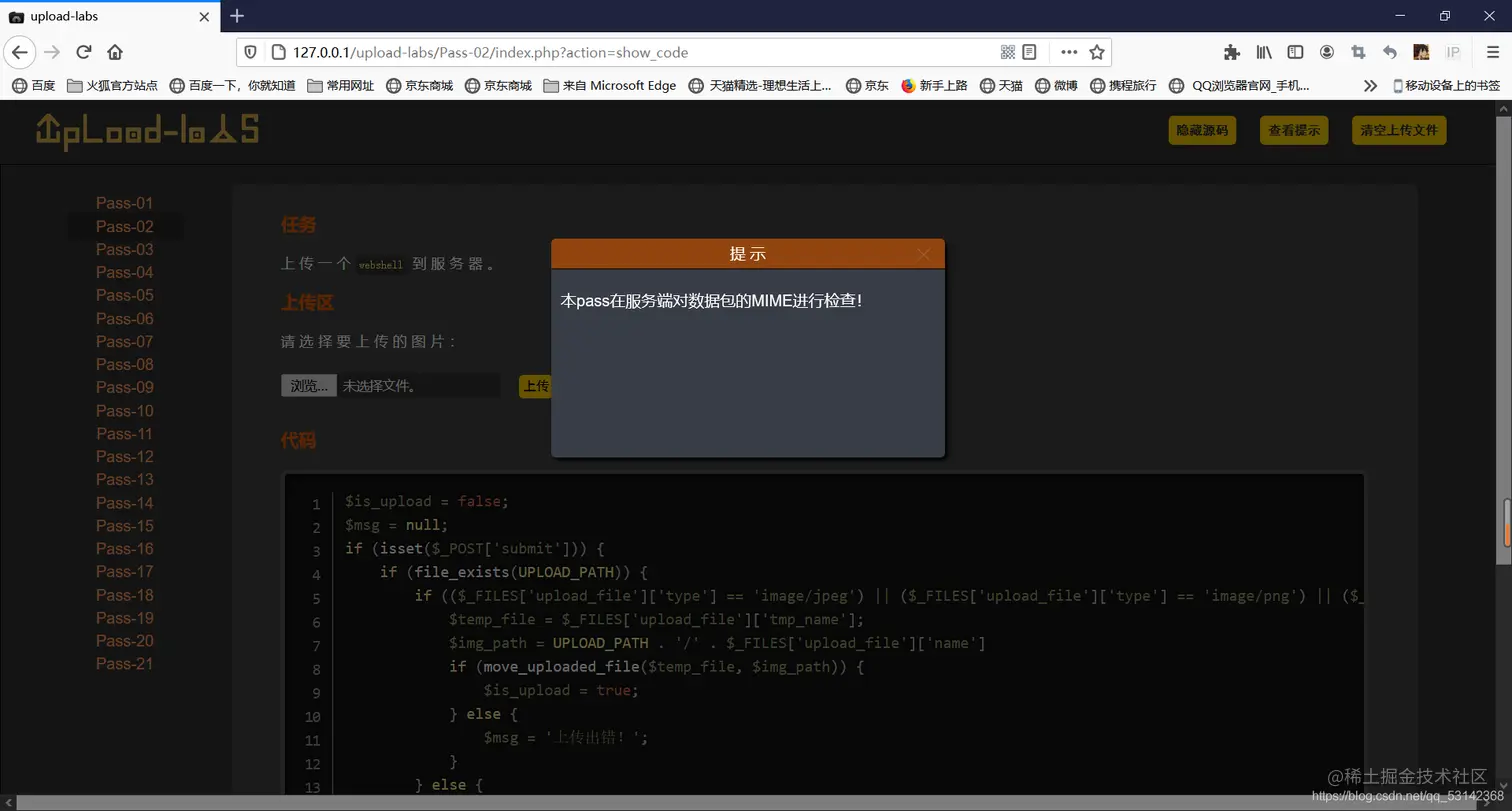Select Pass-05 in the sidebar
This screenshot has height=811, width=1512.
click(x=124, y=295)
